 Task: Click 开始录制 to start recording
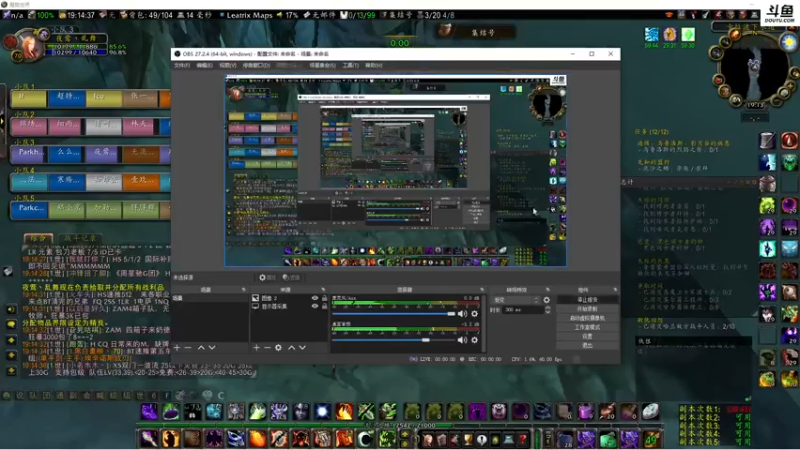click(587, 309)
